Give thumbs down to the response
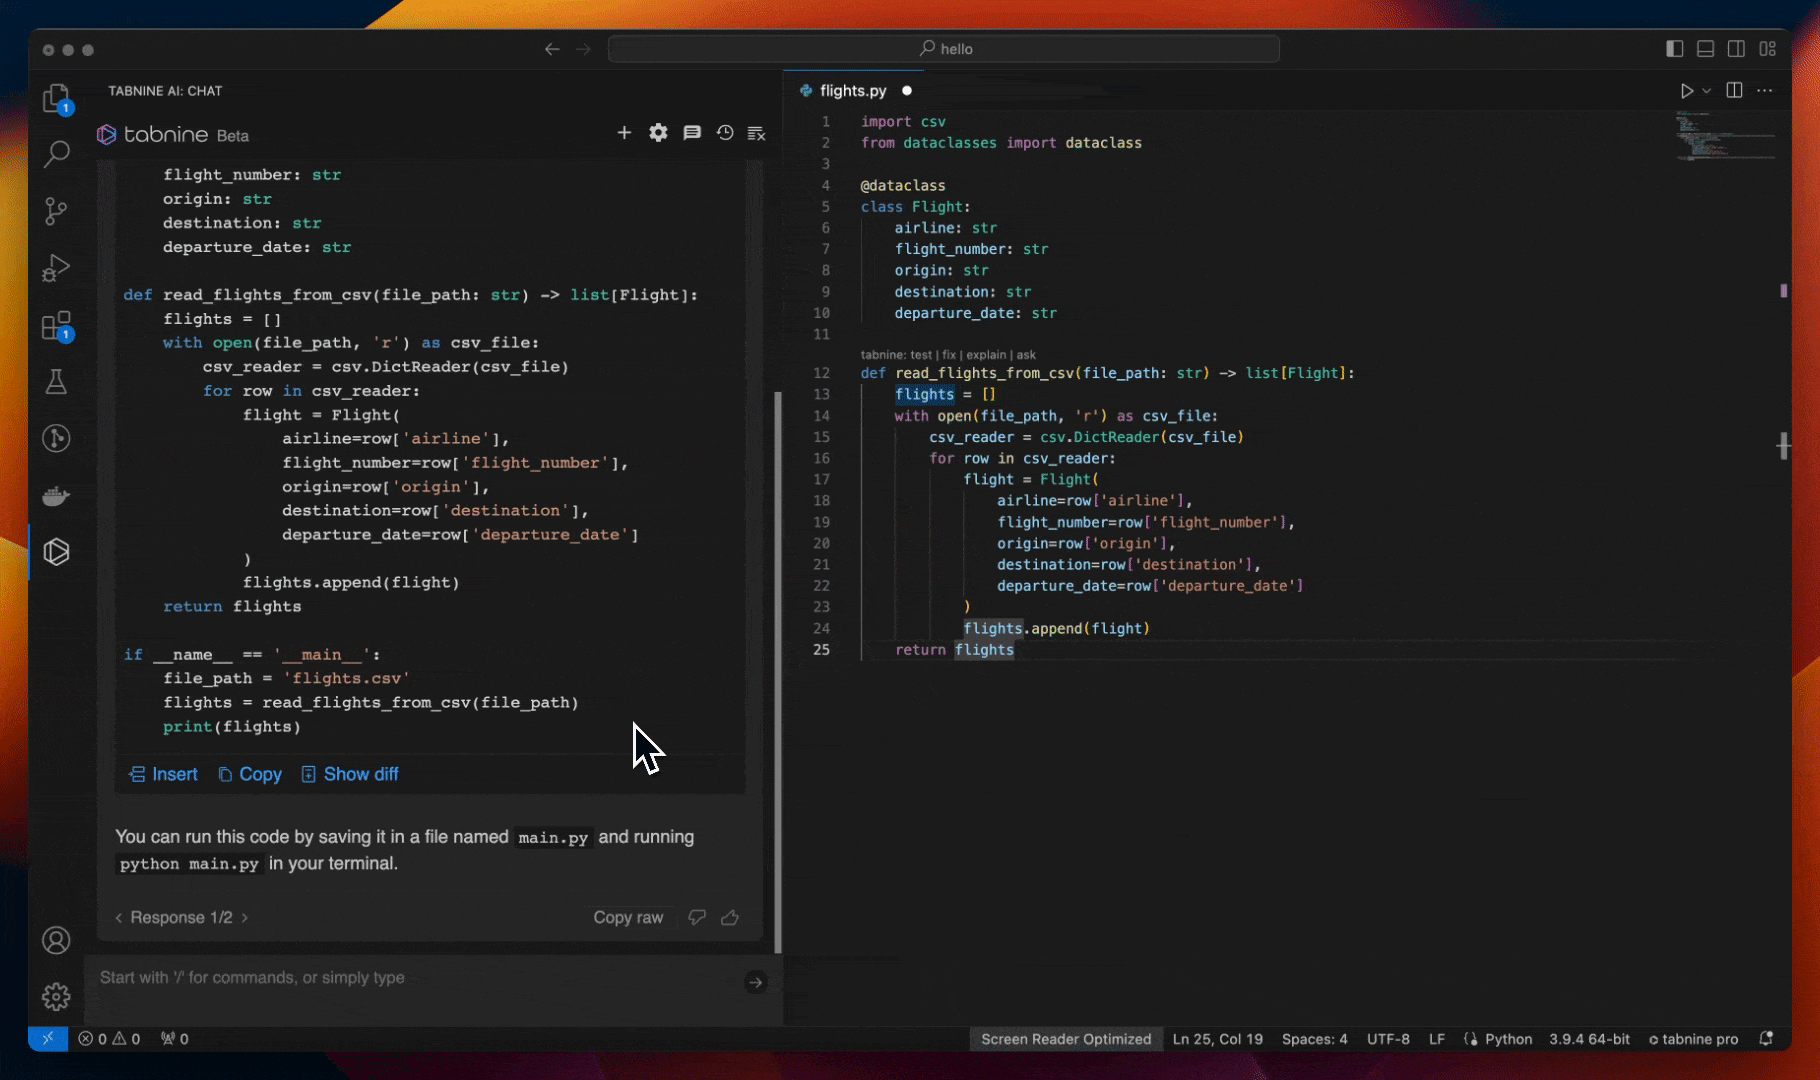1820x1080 pixels. coord(697,917)
